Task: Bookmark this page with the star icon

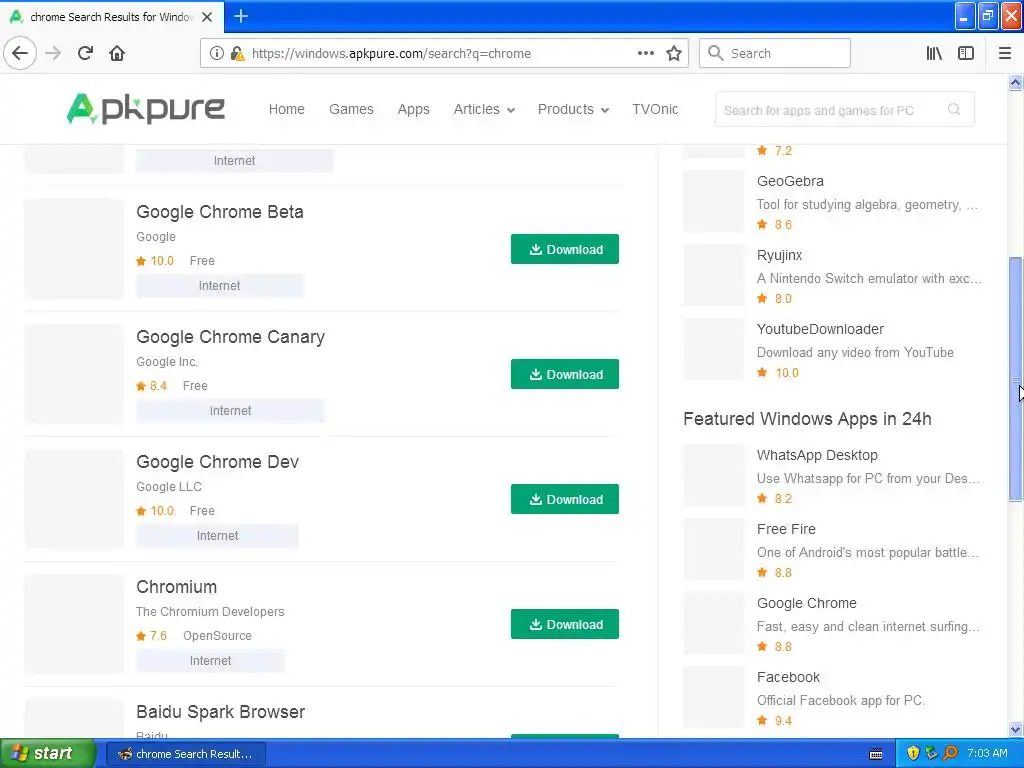Action: pyautogui.click(x=674, y=53)
